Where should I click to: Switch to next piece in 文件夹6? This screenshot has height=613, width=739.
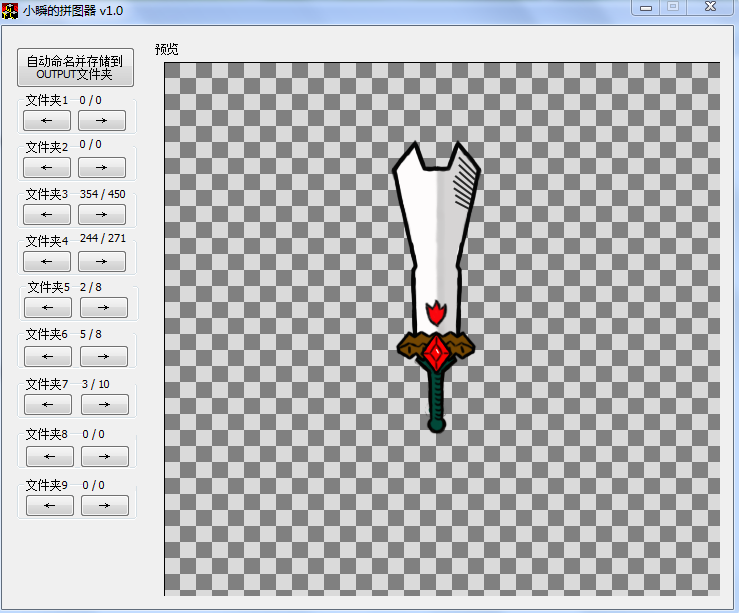[104, 357]
